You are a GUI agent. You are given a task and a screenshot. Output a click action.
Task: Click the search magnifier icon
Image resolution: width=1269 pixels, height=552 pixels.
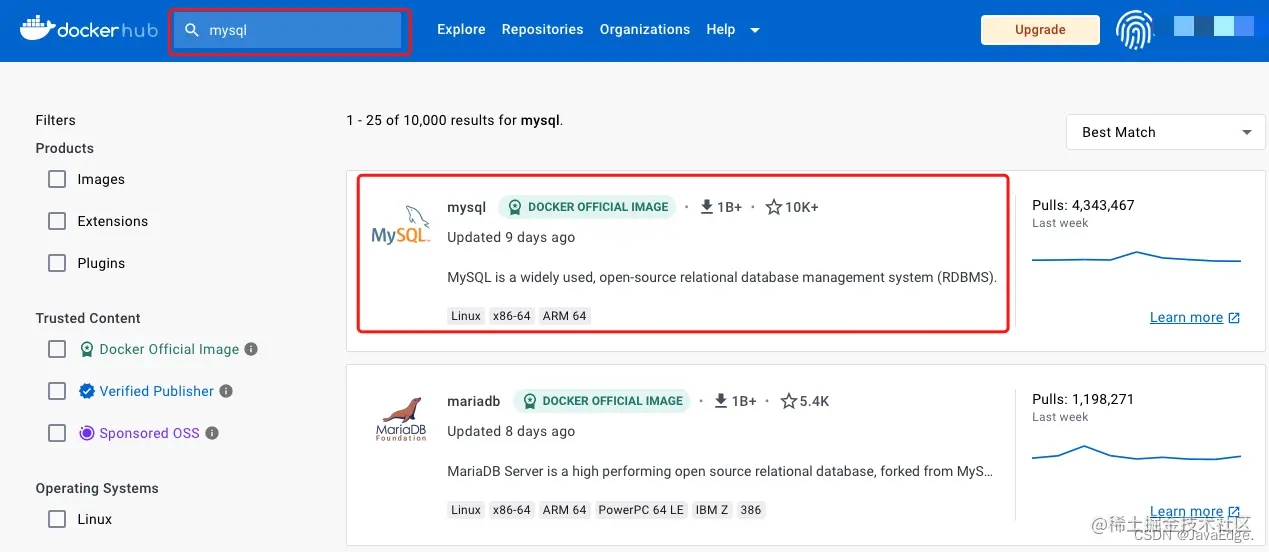tap(192, 30)
